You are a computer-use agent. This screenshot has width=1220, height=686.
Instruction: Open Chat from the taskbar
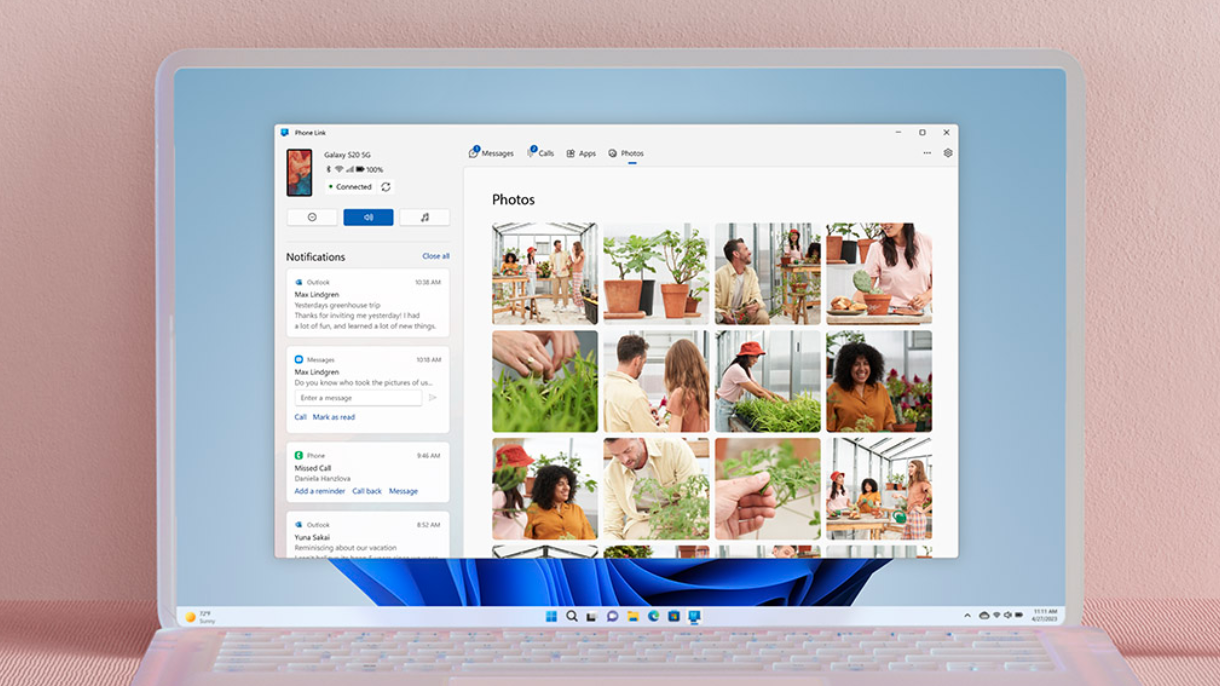coord(612,617)
